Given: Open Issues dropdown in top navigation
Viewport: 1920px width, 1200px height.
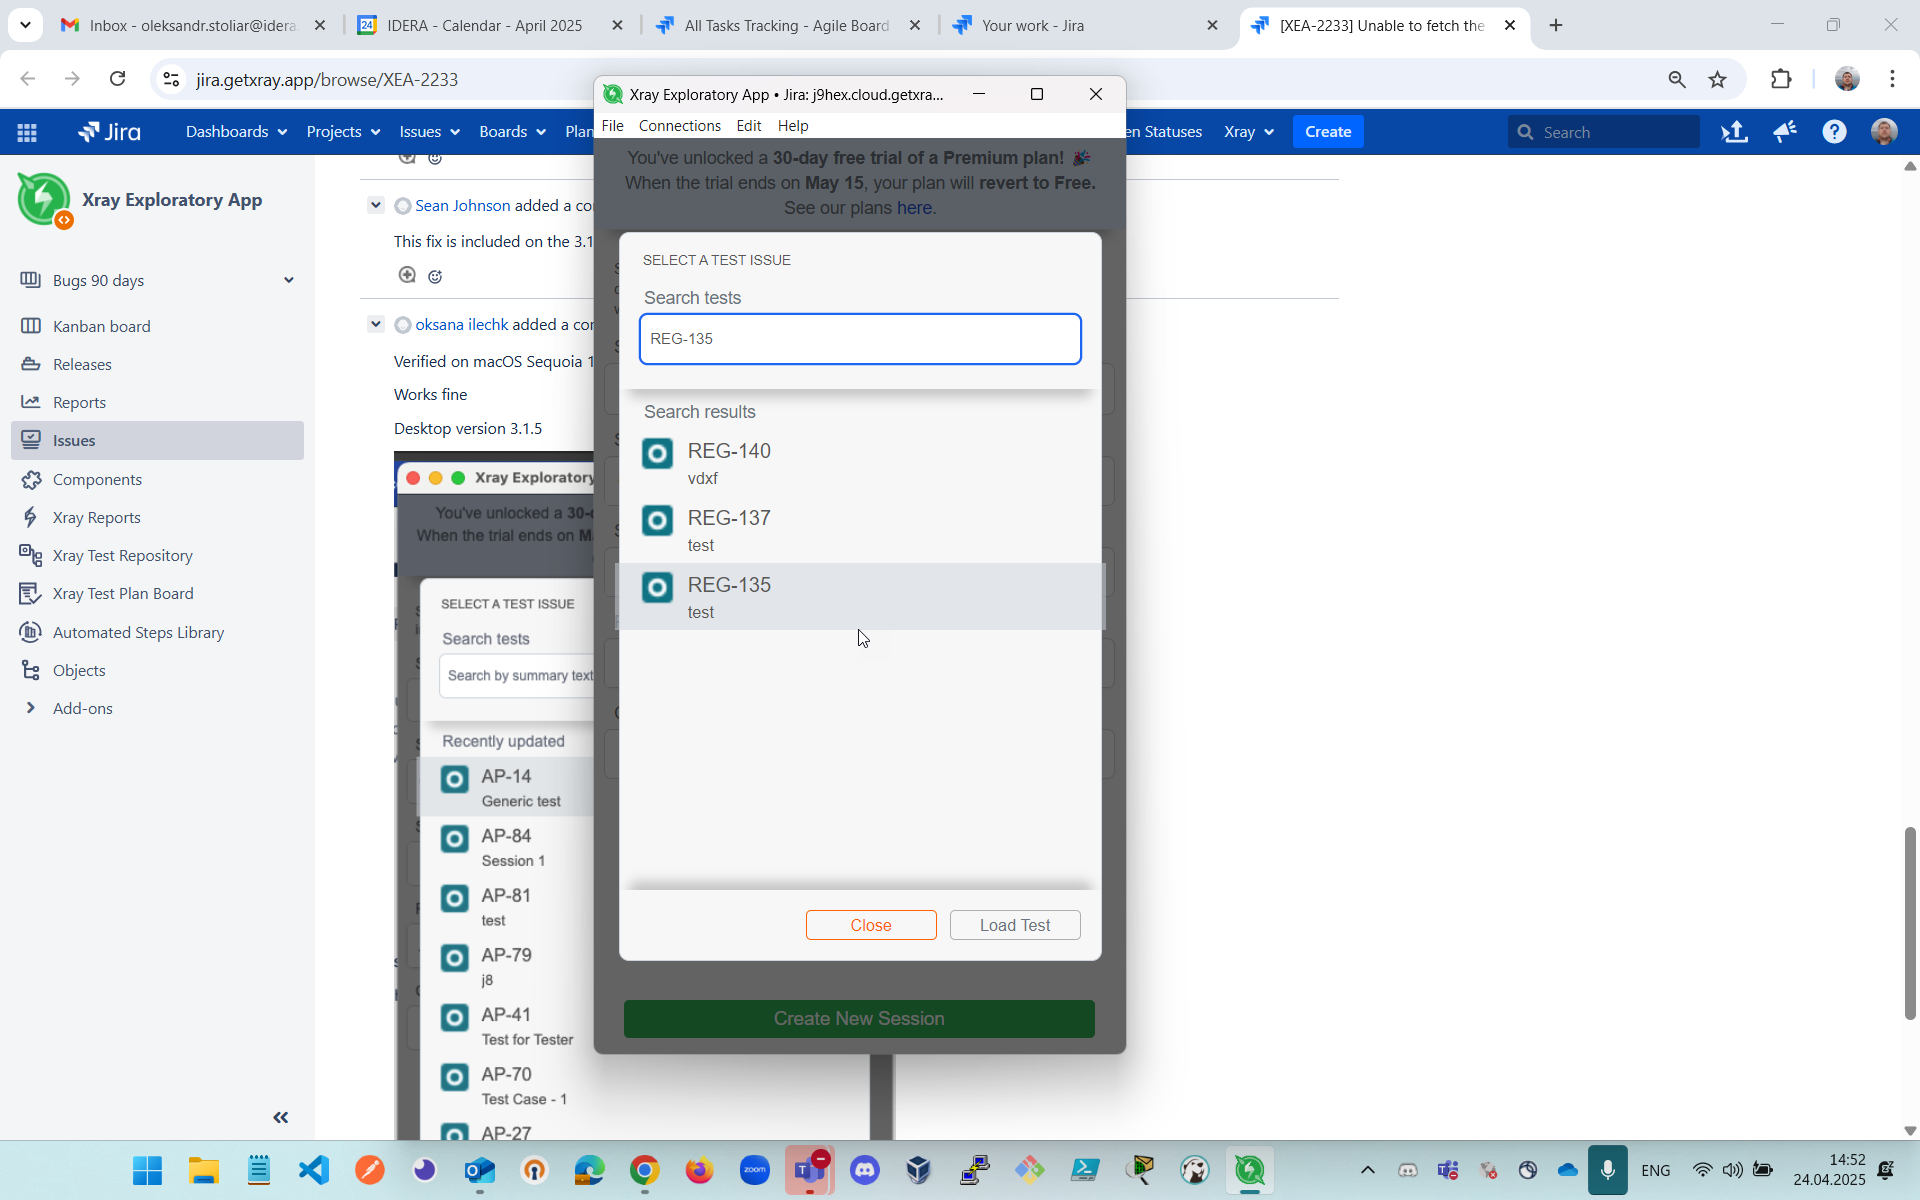Looking at the screenshot, I should tap(429, 132).
